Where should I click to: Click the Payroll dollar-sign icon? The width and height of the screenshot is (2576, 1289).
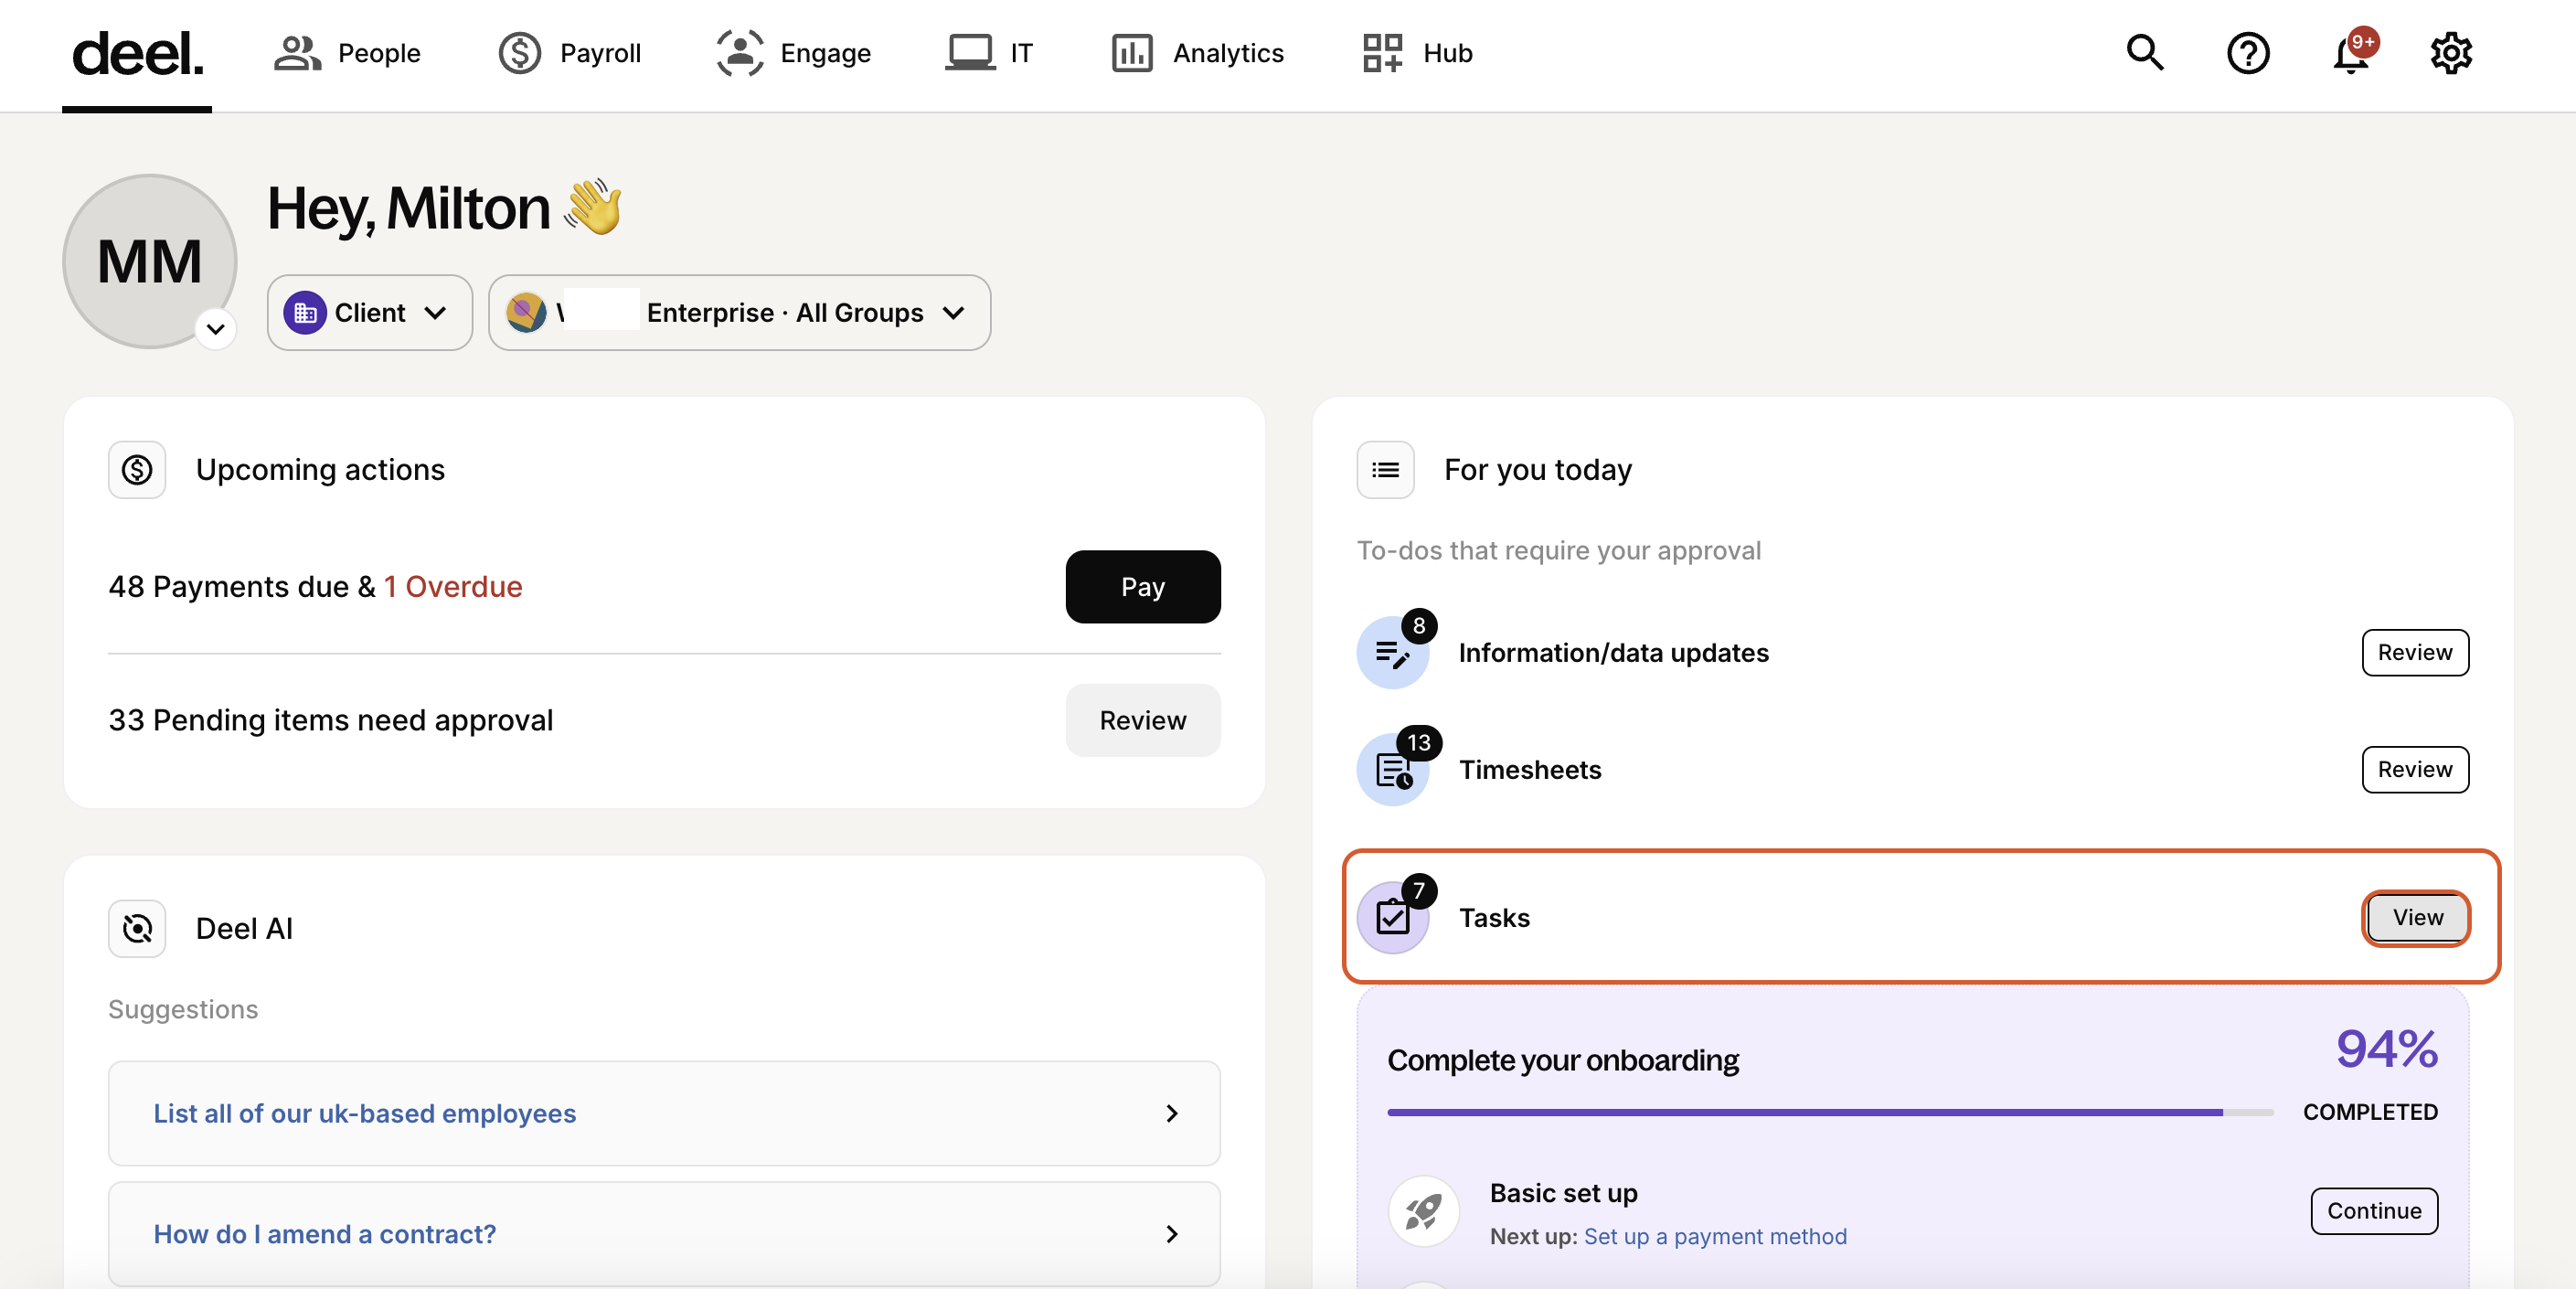[520, 53]
